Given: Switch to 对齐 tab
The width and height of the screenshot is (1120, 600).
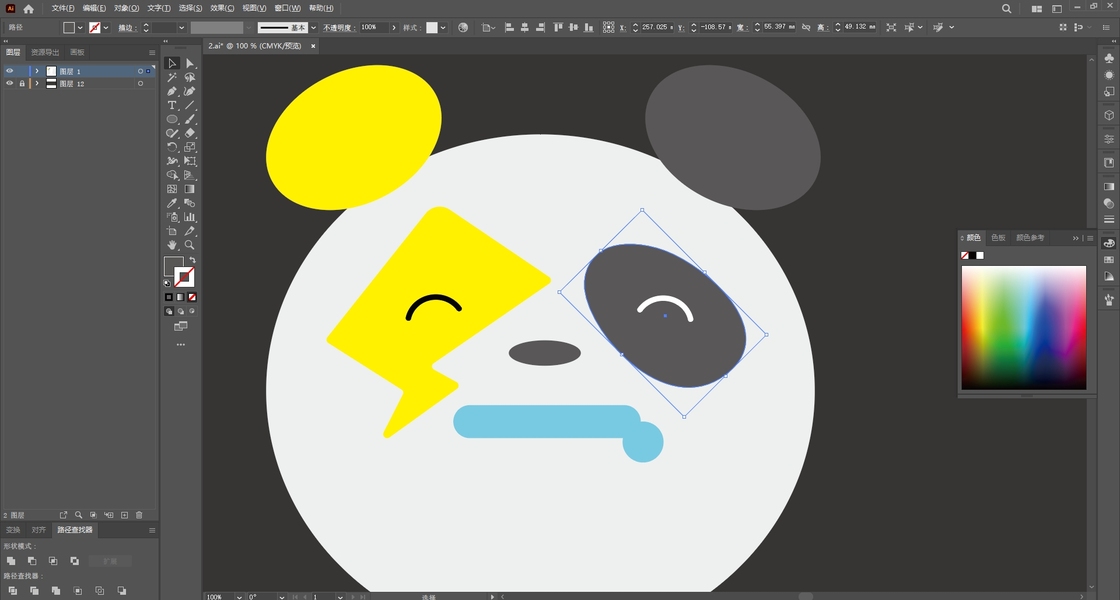Looking at the screenshot, I should coord(39,530).
